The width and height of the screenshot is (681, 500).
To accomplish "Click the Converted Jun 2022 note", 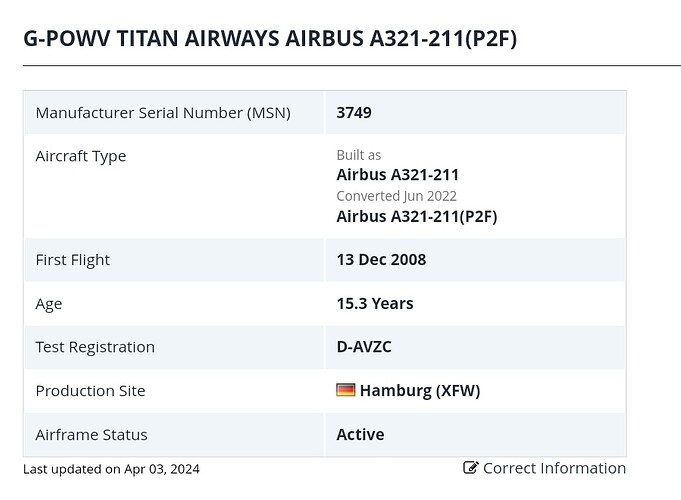I will (397, 196).
